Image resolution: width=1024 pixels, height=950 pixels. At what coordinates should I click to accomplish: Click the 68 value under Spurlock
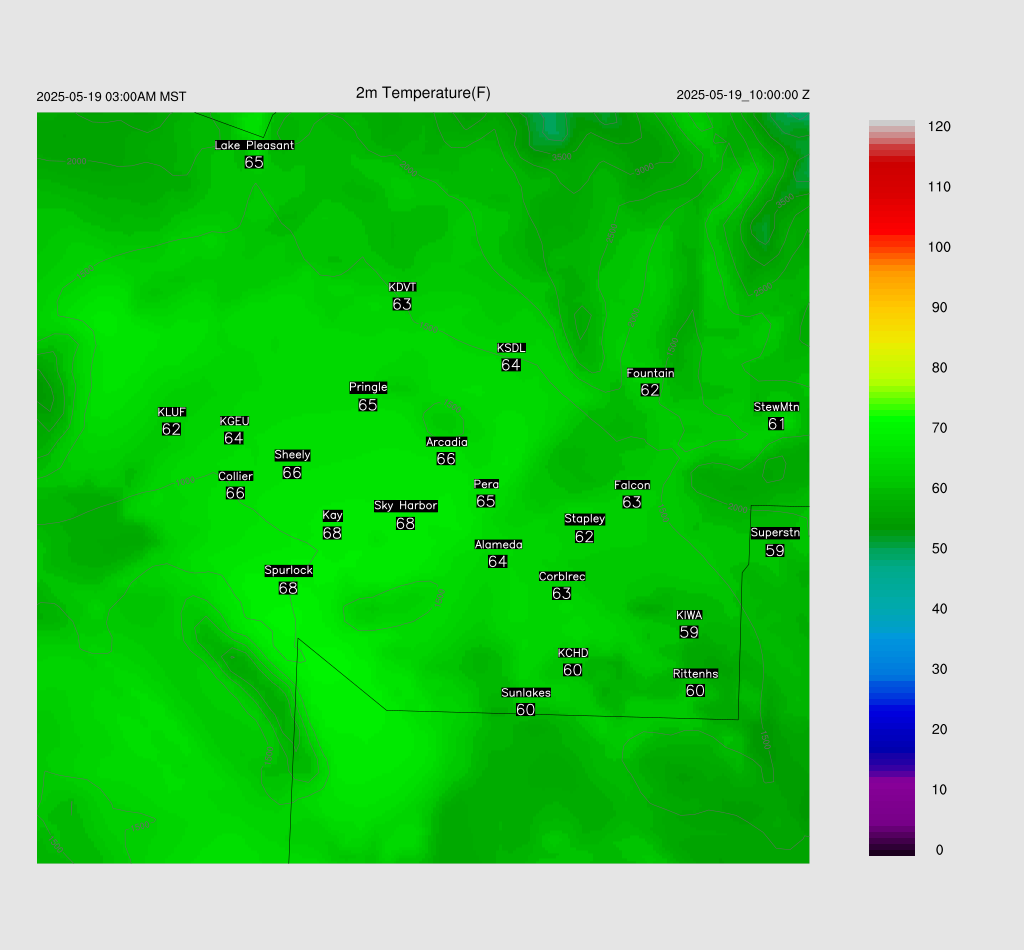point(288,588)
